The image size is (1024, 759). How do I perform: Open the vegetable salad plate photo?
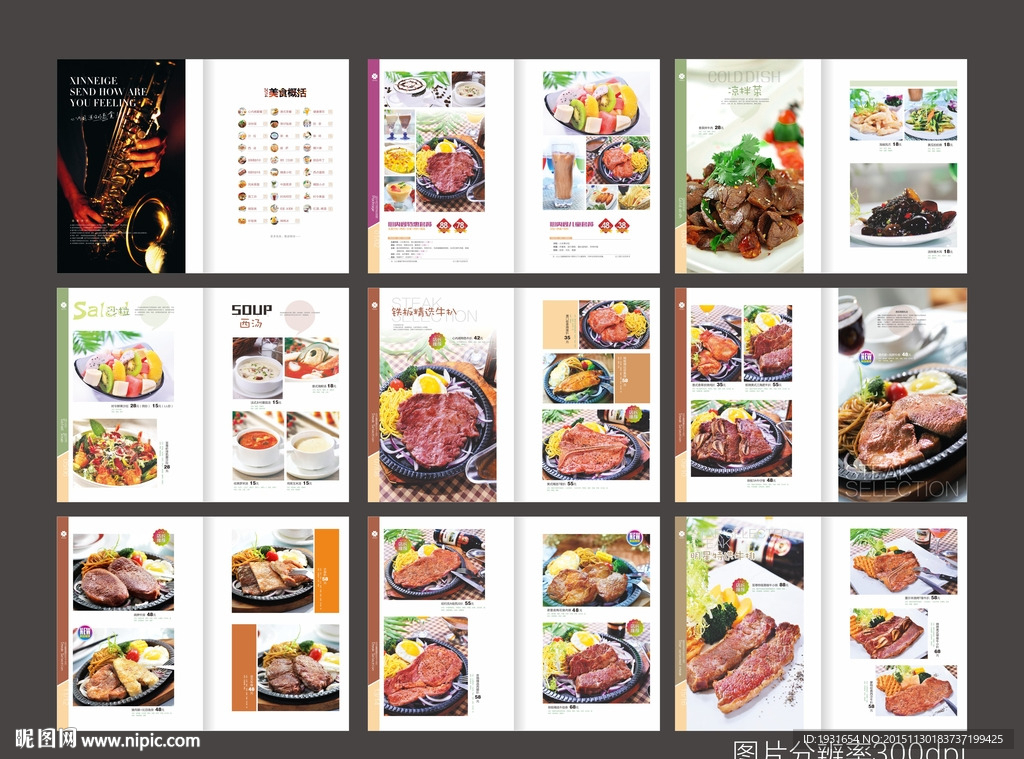115,453
